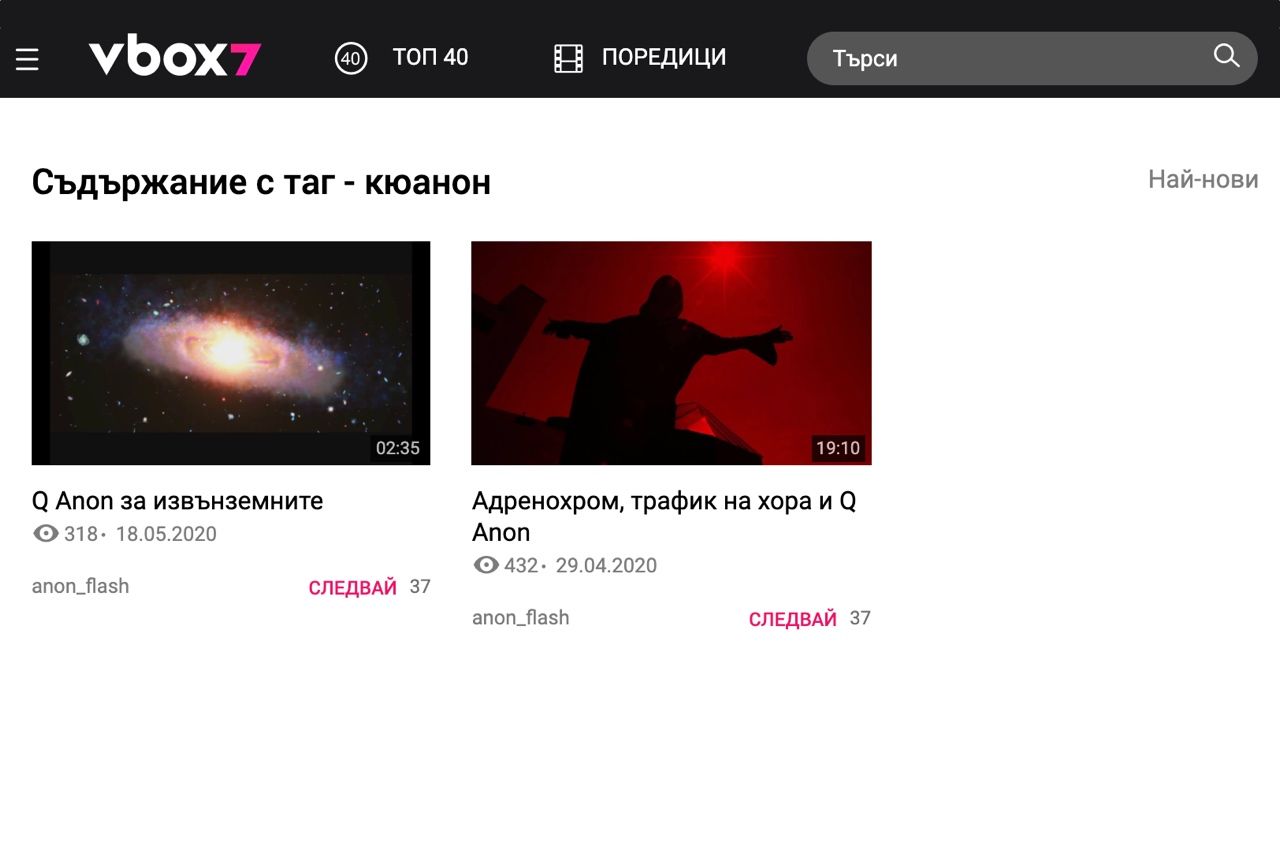Open the galaxy video thumbnail

(x=231, y=353)
